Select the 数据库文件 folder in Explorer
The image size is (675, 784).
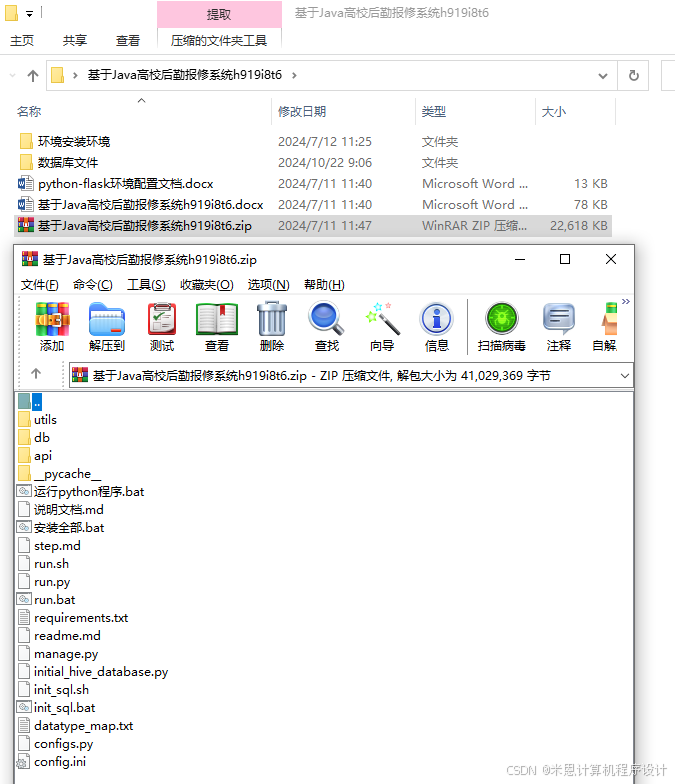(58, 162)
